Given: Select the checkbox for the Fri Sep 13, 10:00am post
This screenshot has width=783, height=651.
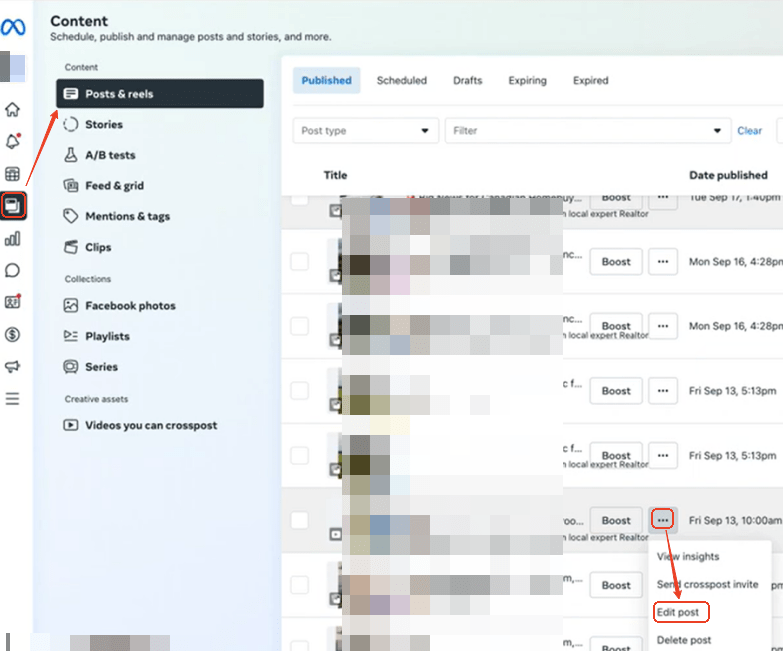Looking at the screenshot, I should click(x=300, y=520).
